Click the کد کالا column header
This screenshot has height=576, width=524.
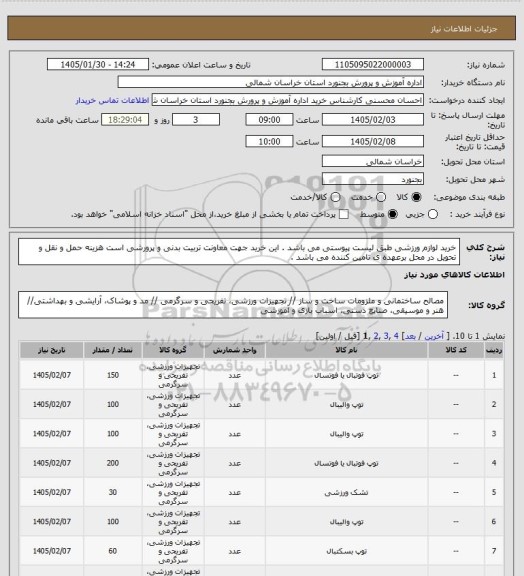click(x=456, y=350)
